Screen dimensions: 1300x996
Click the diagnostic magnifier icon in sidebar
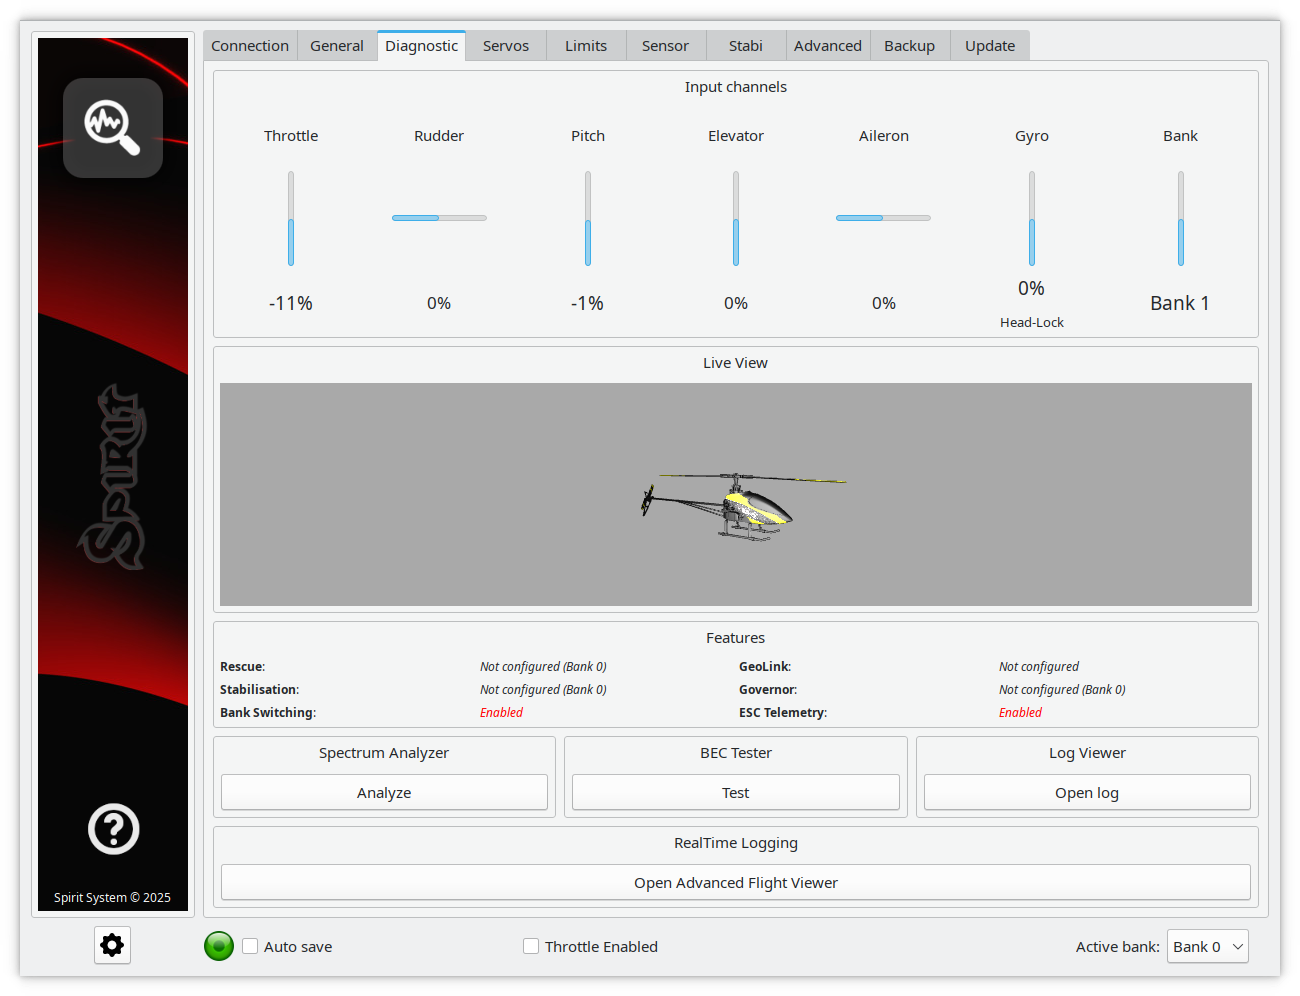tap(113, 128)
